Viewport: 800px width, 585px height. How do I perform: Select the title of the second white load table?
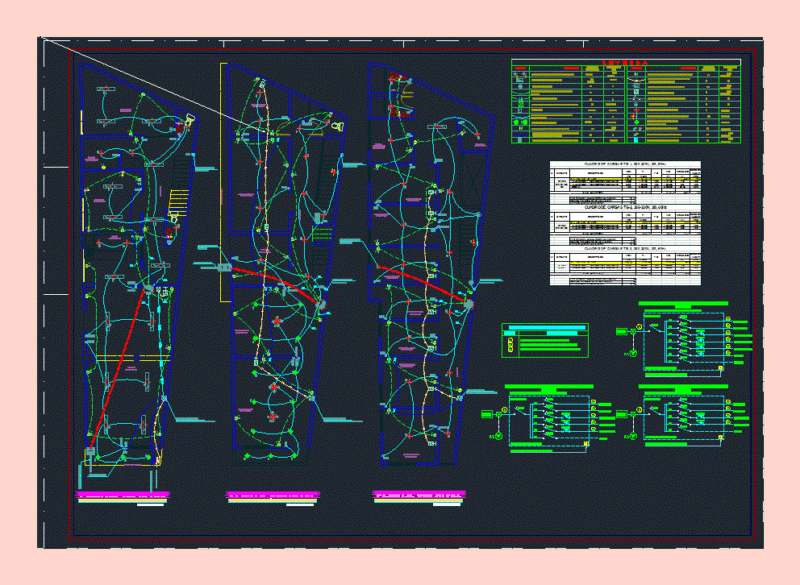[x=625, y=208]
